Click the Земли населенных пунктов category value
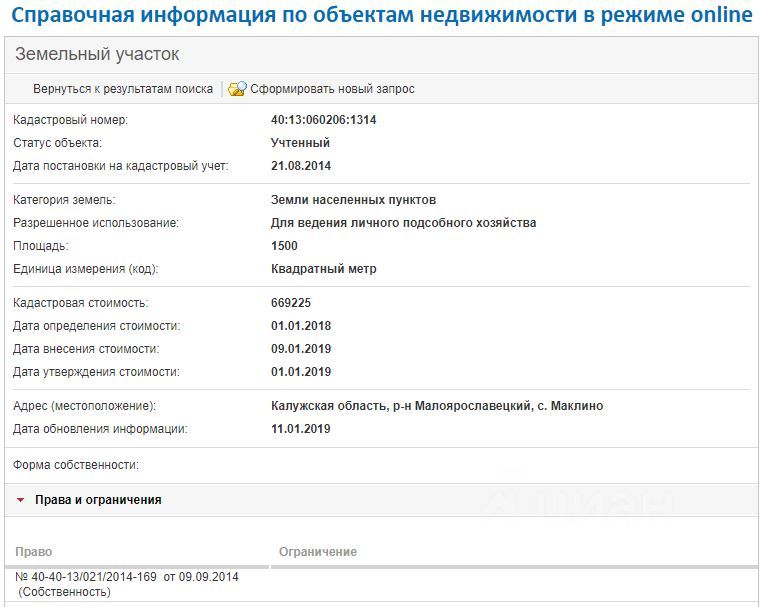 pyautogui.click(x=353, y=200)
